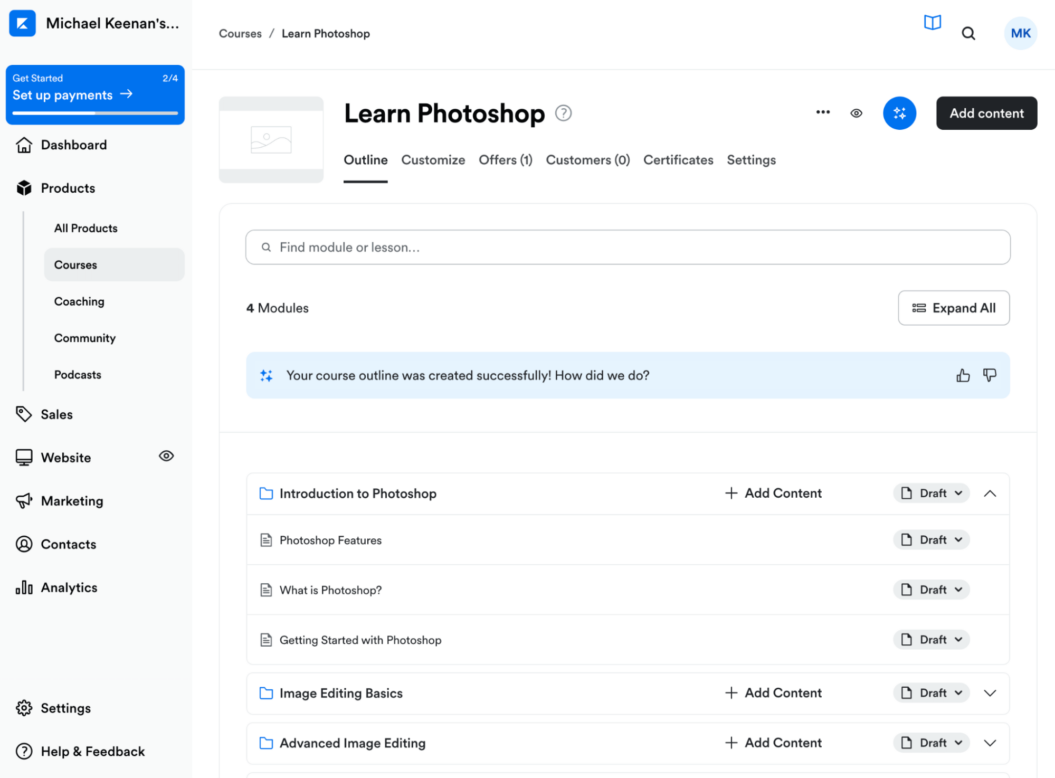Click the Set up payments banner
Image resolution: width=1055 pixels, height=778 pixels.
pyautogui.click(x=95, y=95)
